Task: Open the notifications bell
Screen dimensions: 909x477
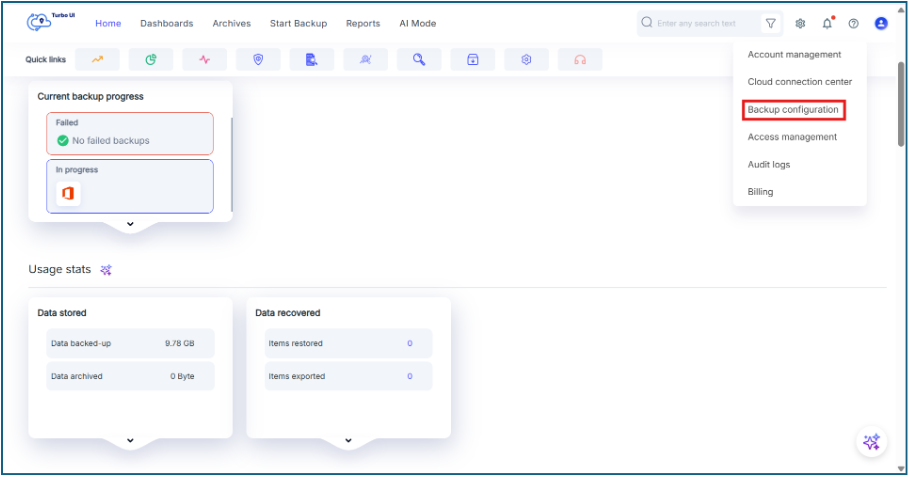Action: coord(827,23)
